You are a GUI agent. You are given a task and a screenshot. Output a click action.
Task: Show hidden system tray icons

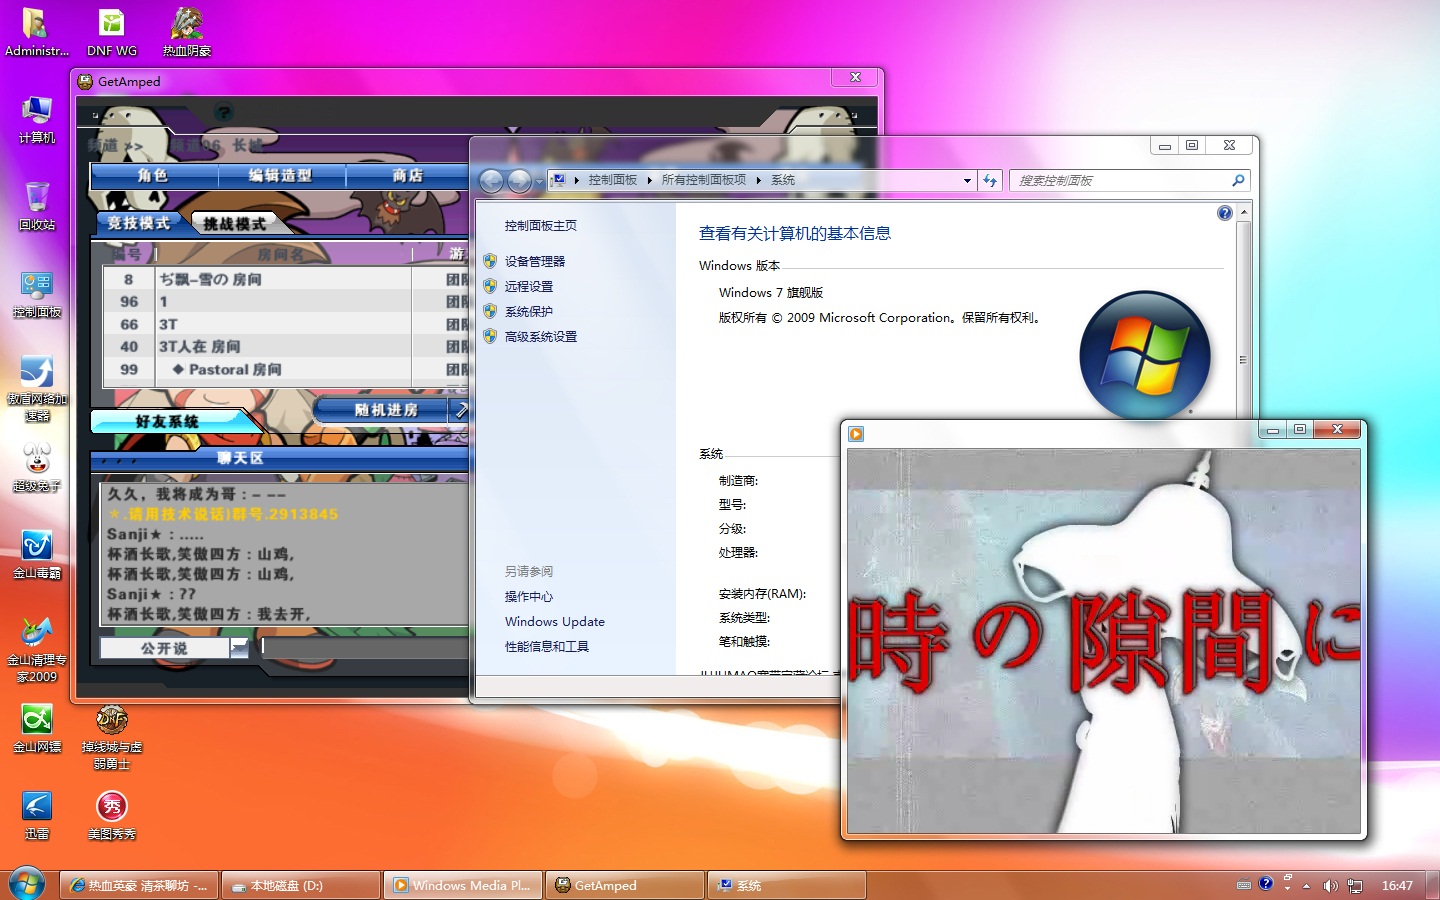pyautogui.click(x=1306, y=886)
